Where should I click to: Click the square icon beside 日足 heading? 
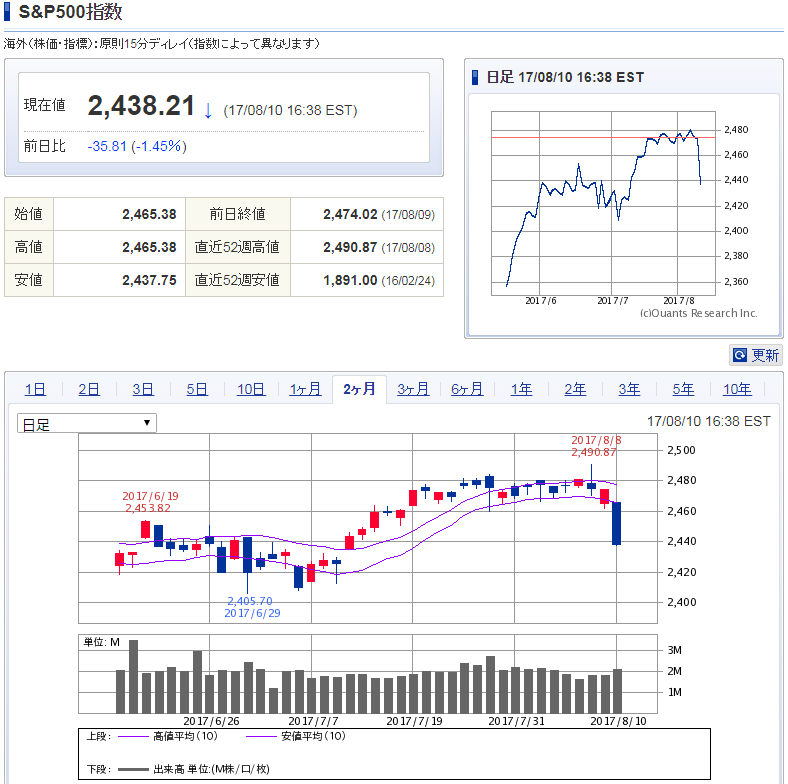[x=476, y=78]
